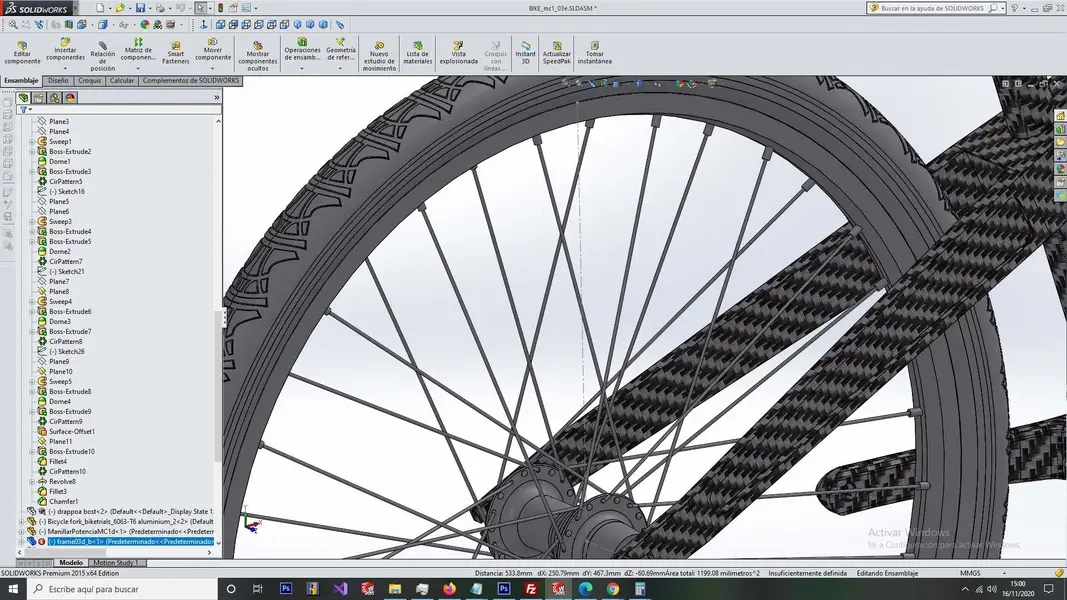Click the Open folder icon

pyautogui.click(x=120, y=8)
